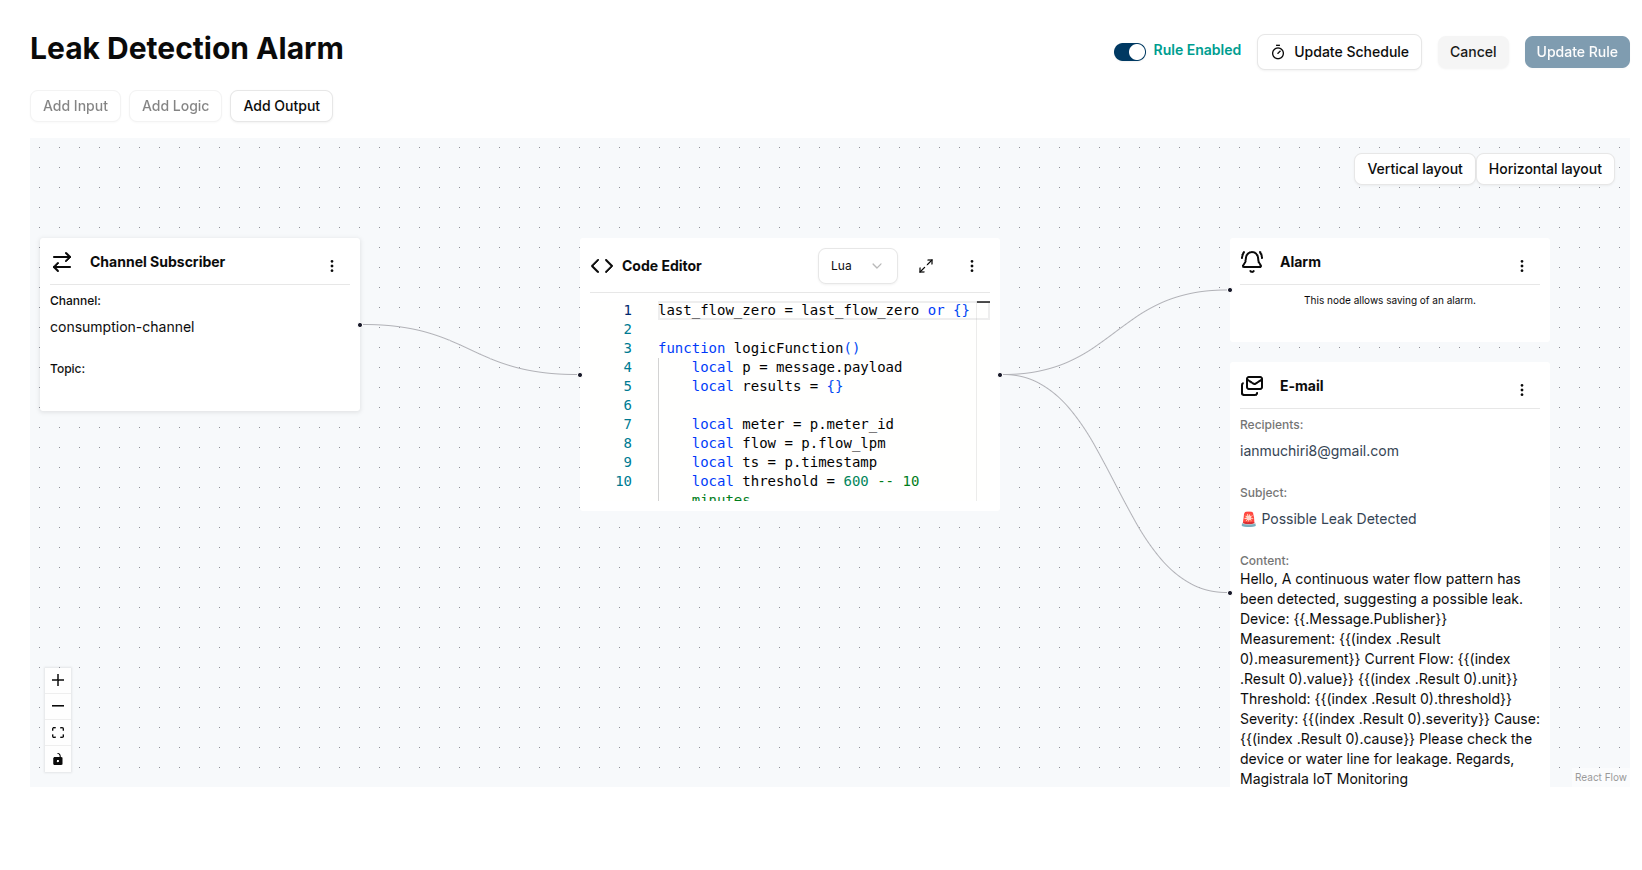The width and height of the screenshot is (1642, 870).
Task: Open the Add Input menu
Action: 75,106
